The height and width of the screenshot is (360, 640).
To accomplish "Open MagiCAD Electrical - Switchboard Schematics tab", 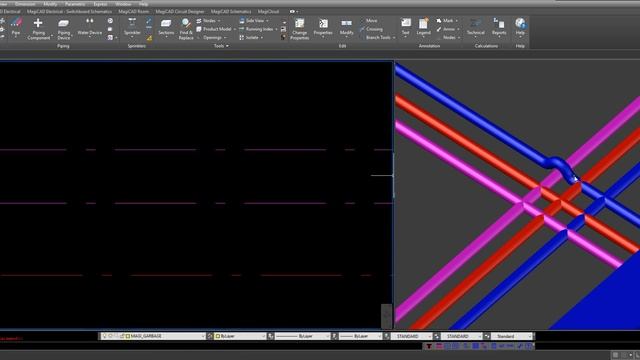I will [69, 11].
